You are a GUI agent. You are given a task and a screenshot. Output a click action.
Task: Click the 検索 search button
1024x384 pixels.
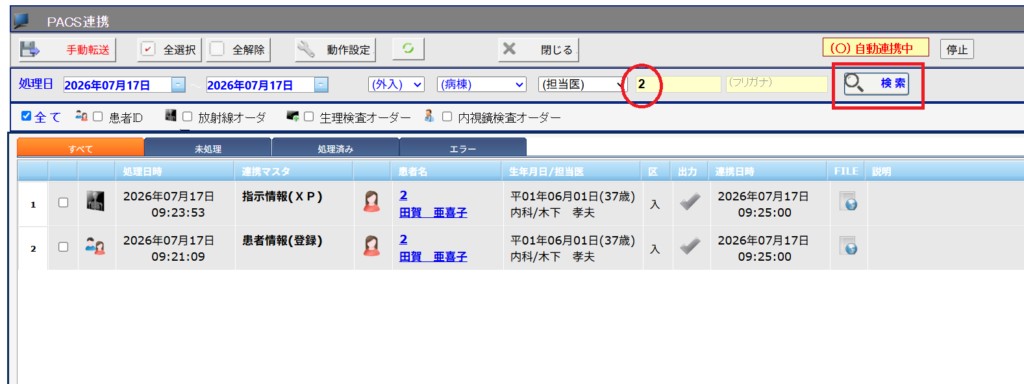[876, 84]
